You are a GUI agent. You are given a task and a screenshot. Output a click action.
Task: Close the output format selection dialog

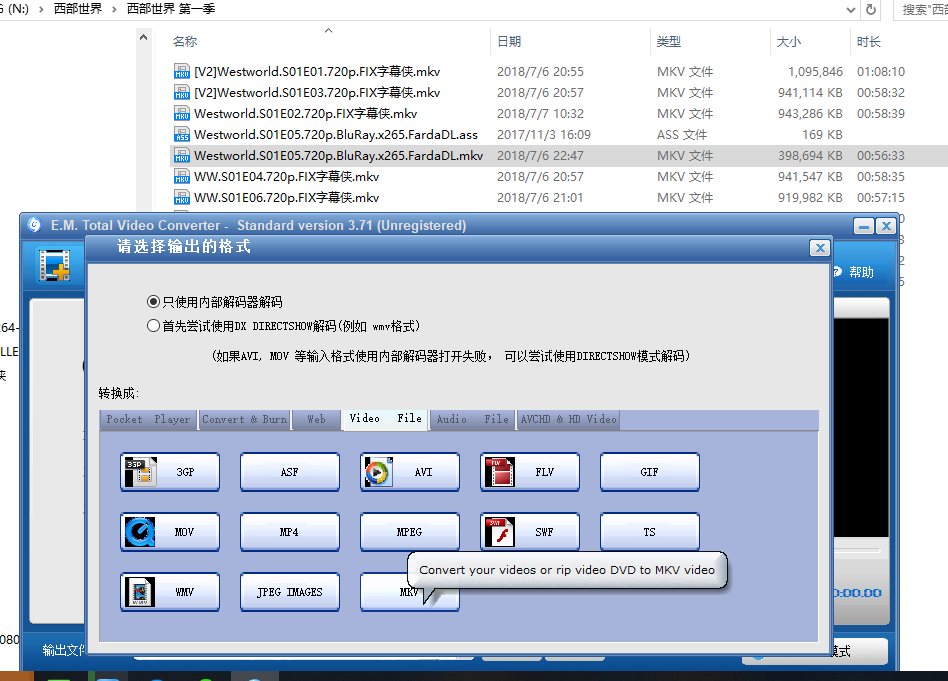point(820,247)
